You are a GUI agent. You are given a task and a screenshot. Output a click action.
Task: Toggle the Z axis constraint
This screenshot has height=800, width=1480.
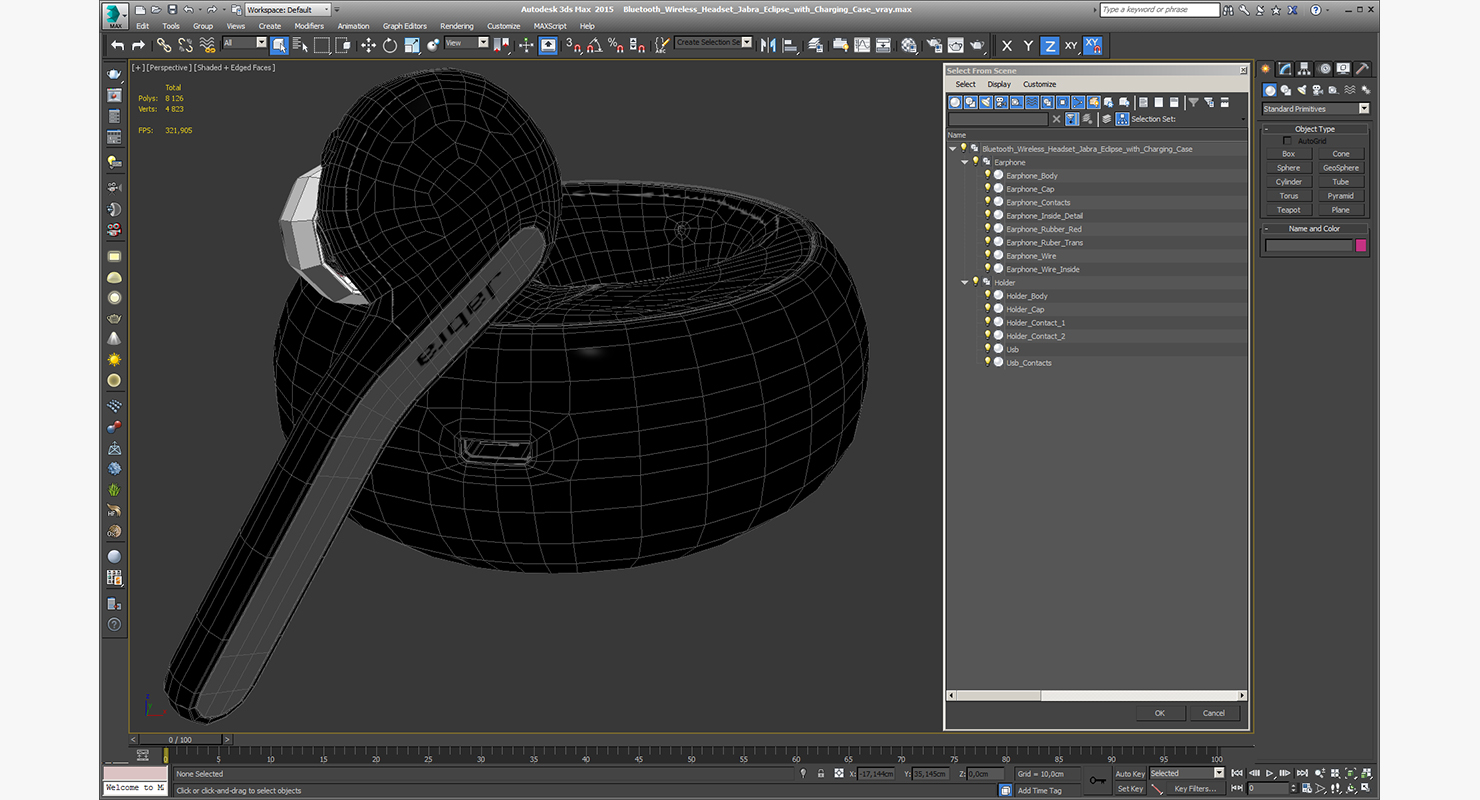coord(1049,46)
